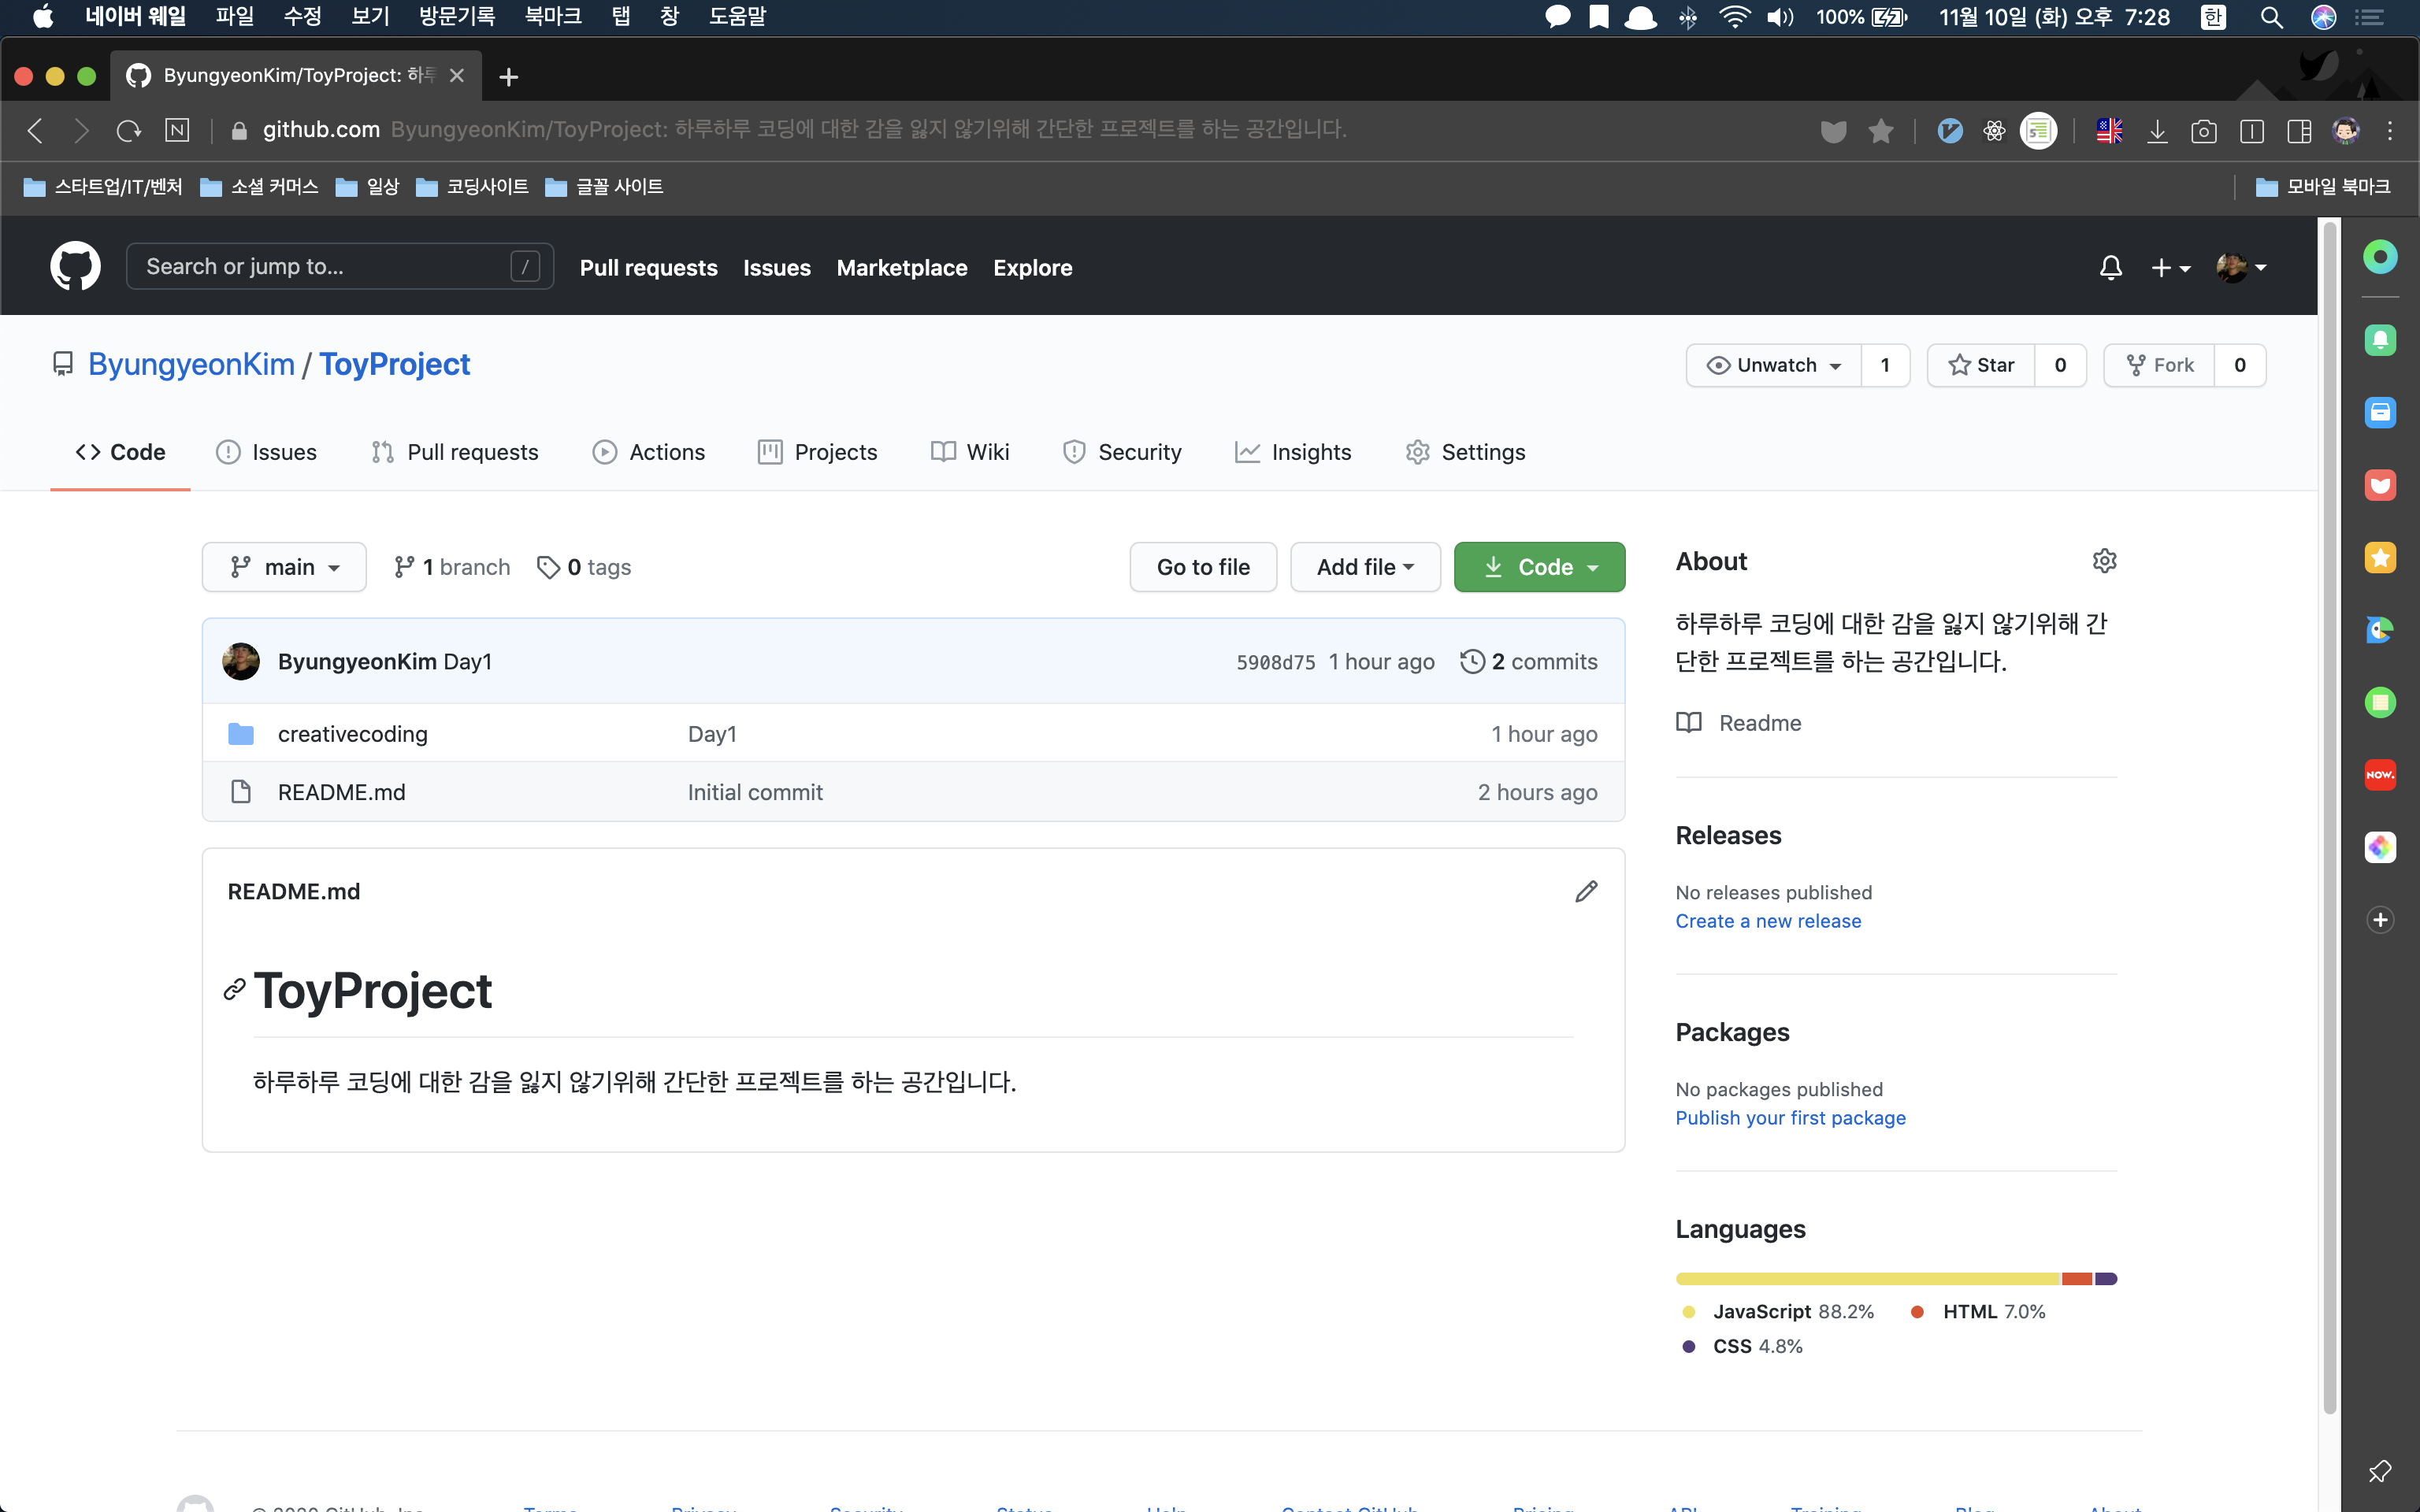Click the GitHub Octocat home logo
2420x1512 pixels.
pos(75,266)
